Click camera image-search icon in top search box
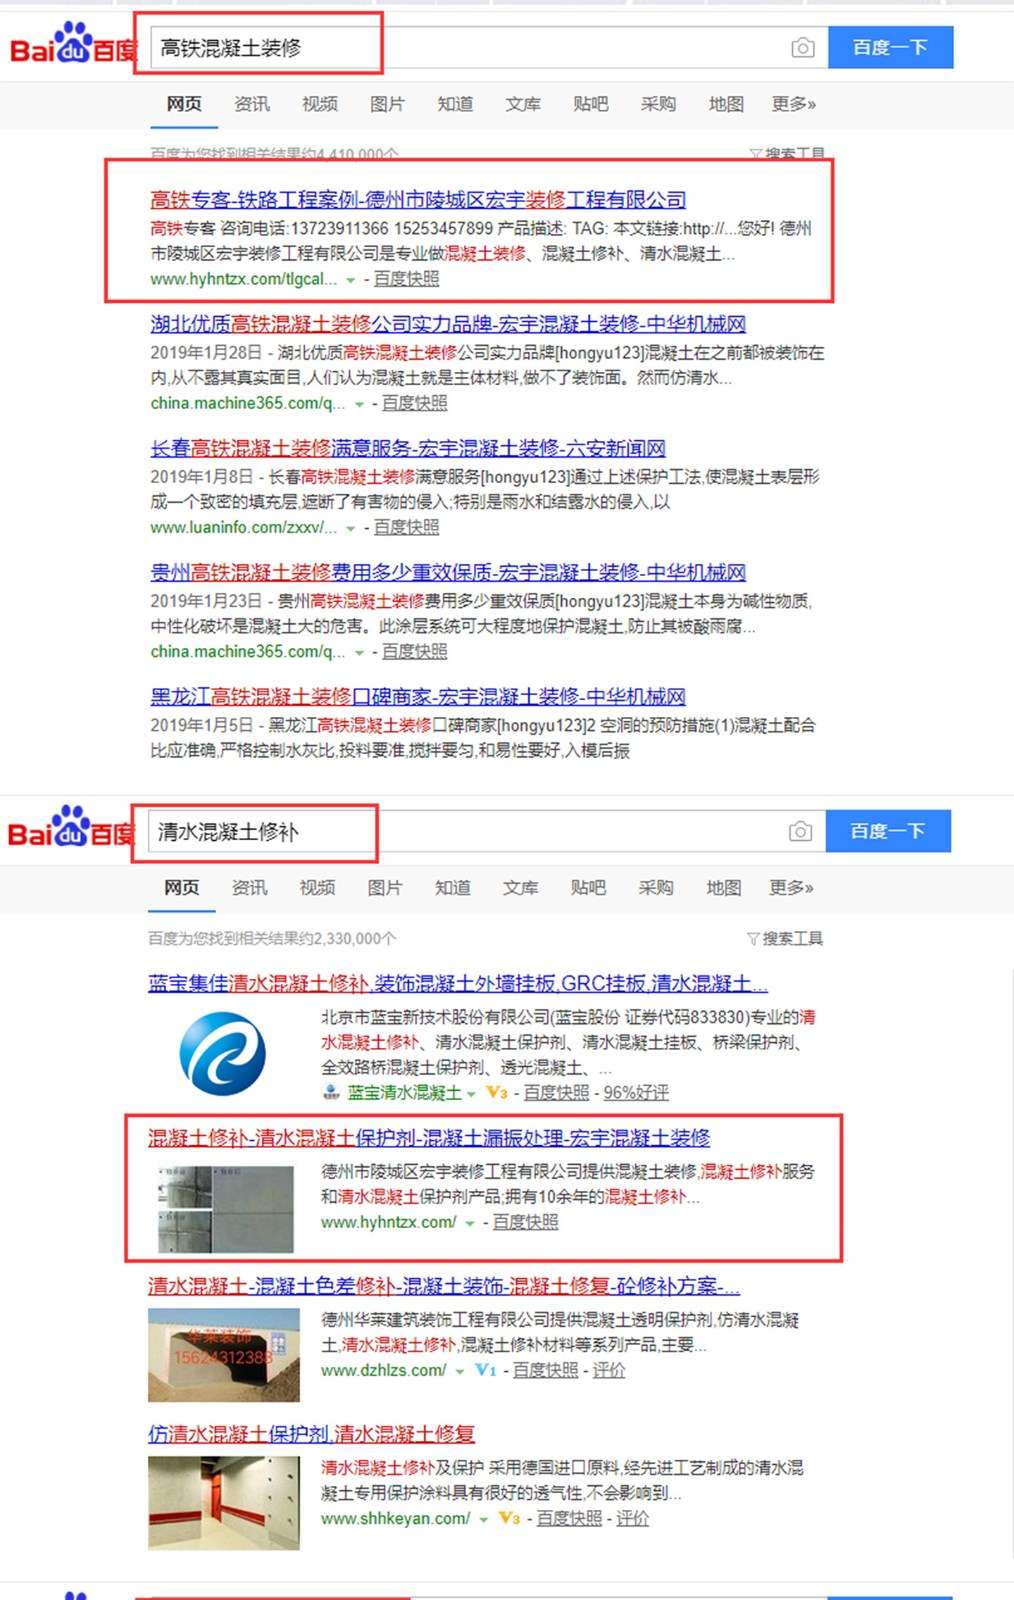Viewport: 1014px width, 1600px height. click(802, 47)
